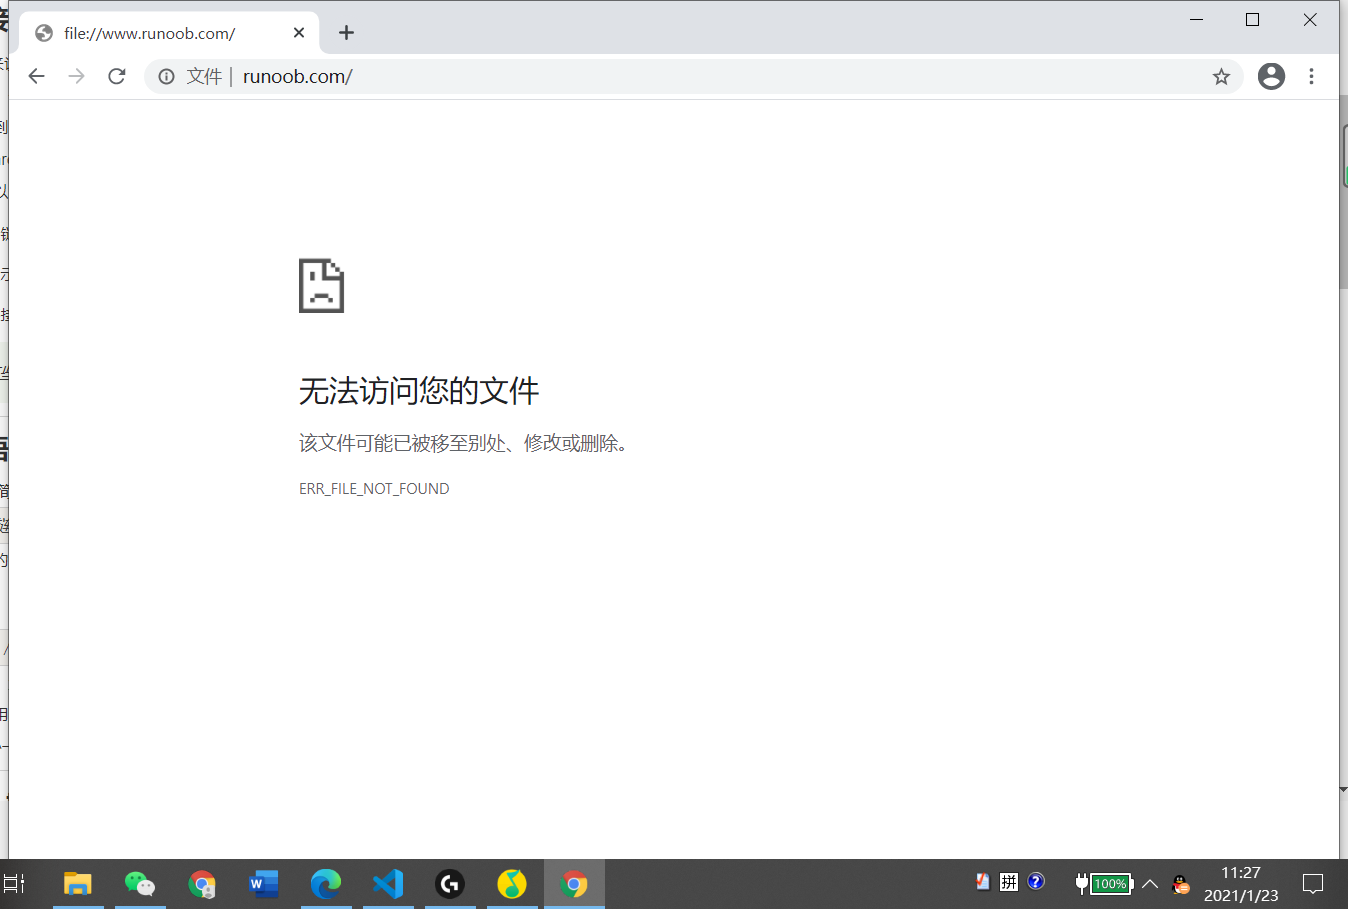Open the Chrome profile avatar menu
The height and width of the screenshot is (909, 1348).
click(x=1271, y=76)
